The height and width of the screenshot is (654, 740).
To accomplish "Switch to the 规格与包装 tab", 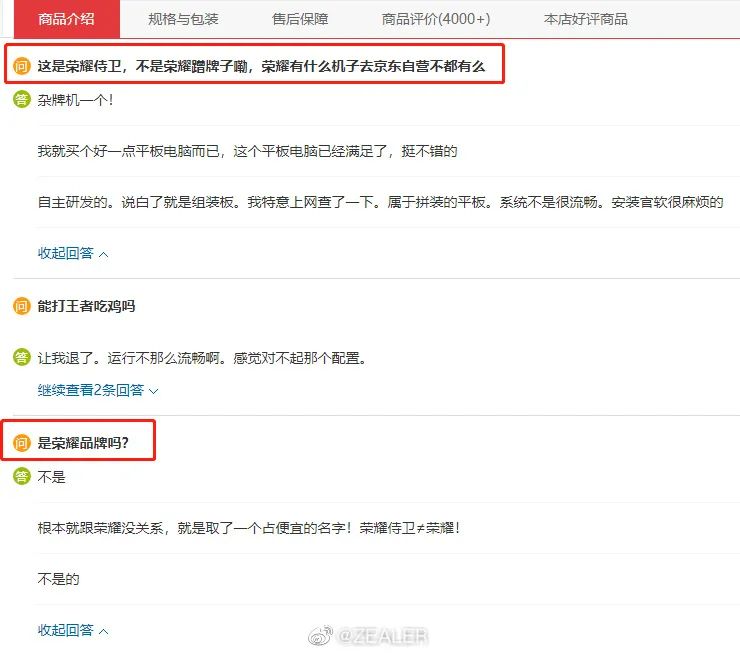I will point(183,19).
